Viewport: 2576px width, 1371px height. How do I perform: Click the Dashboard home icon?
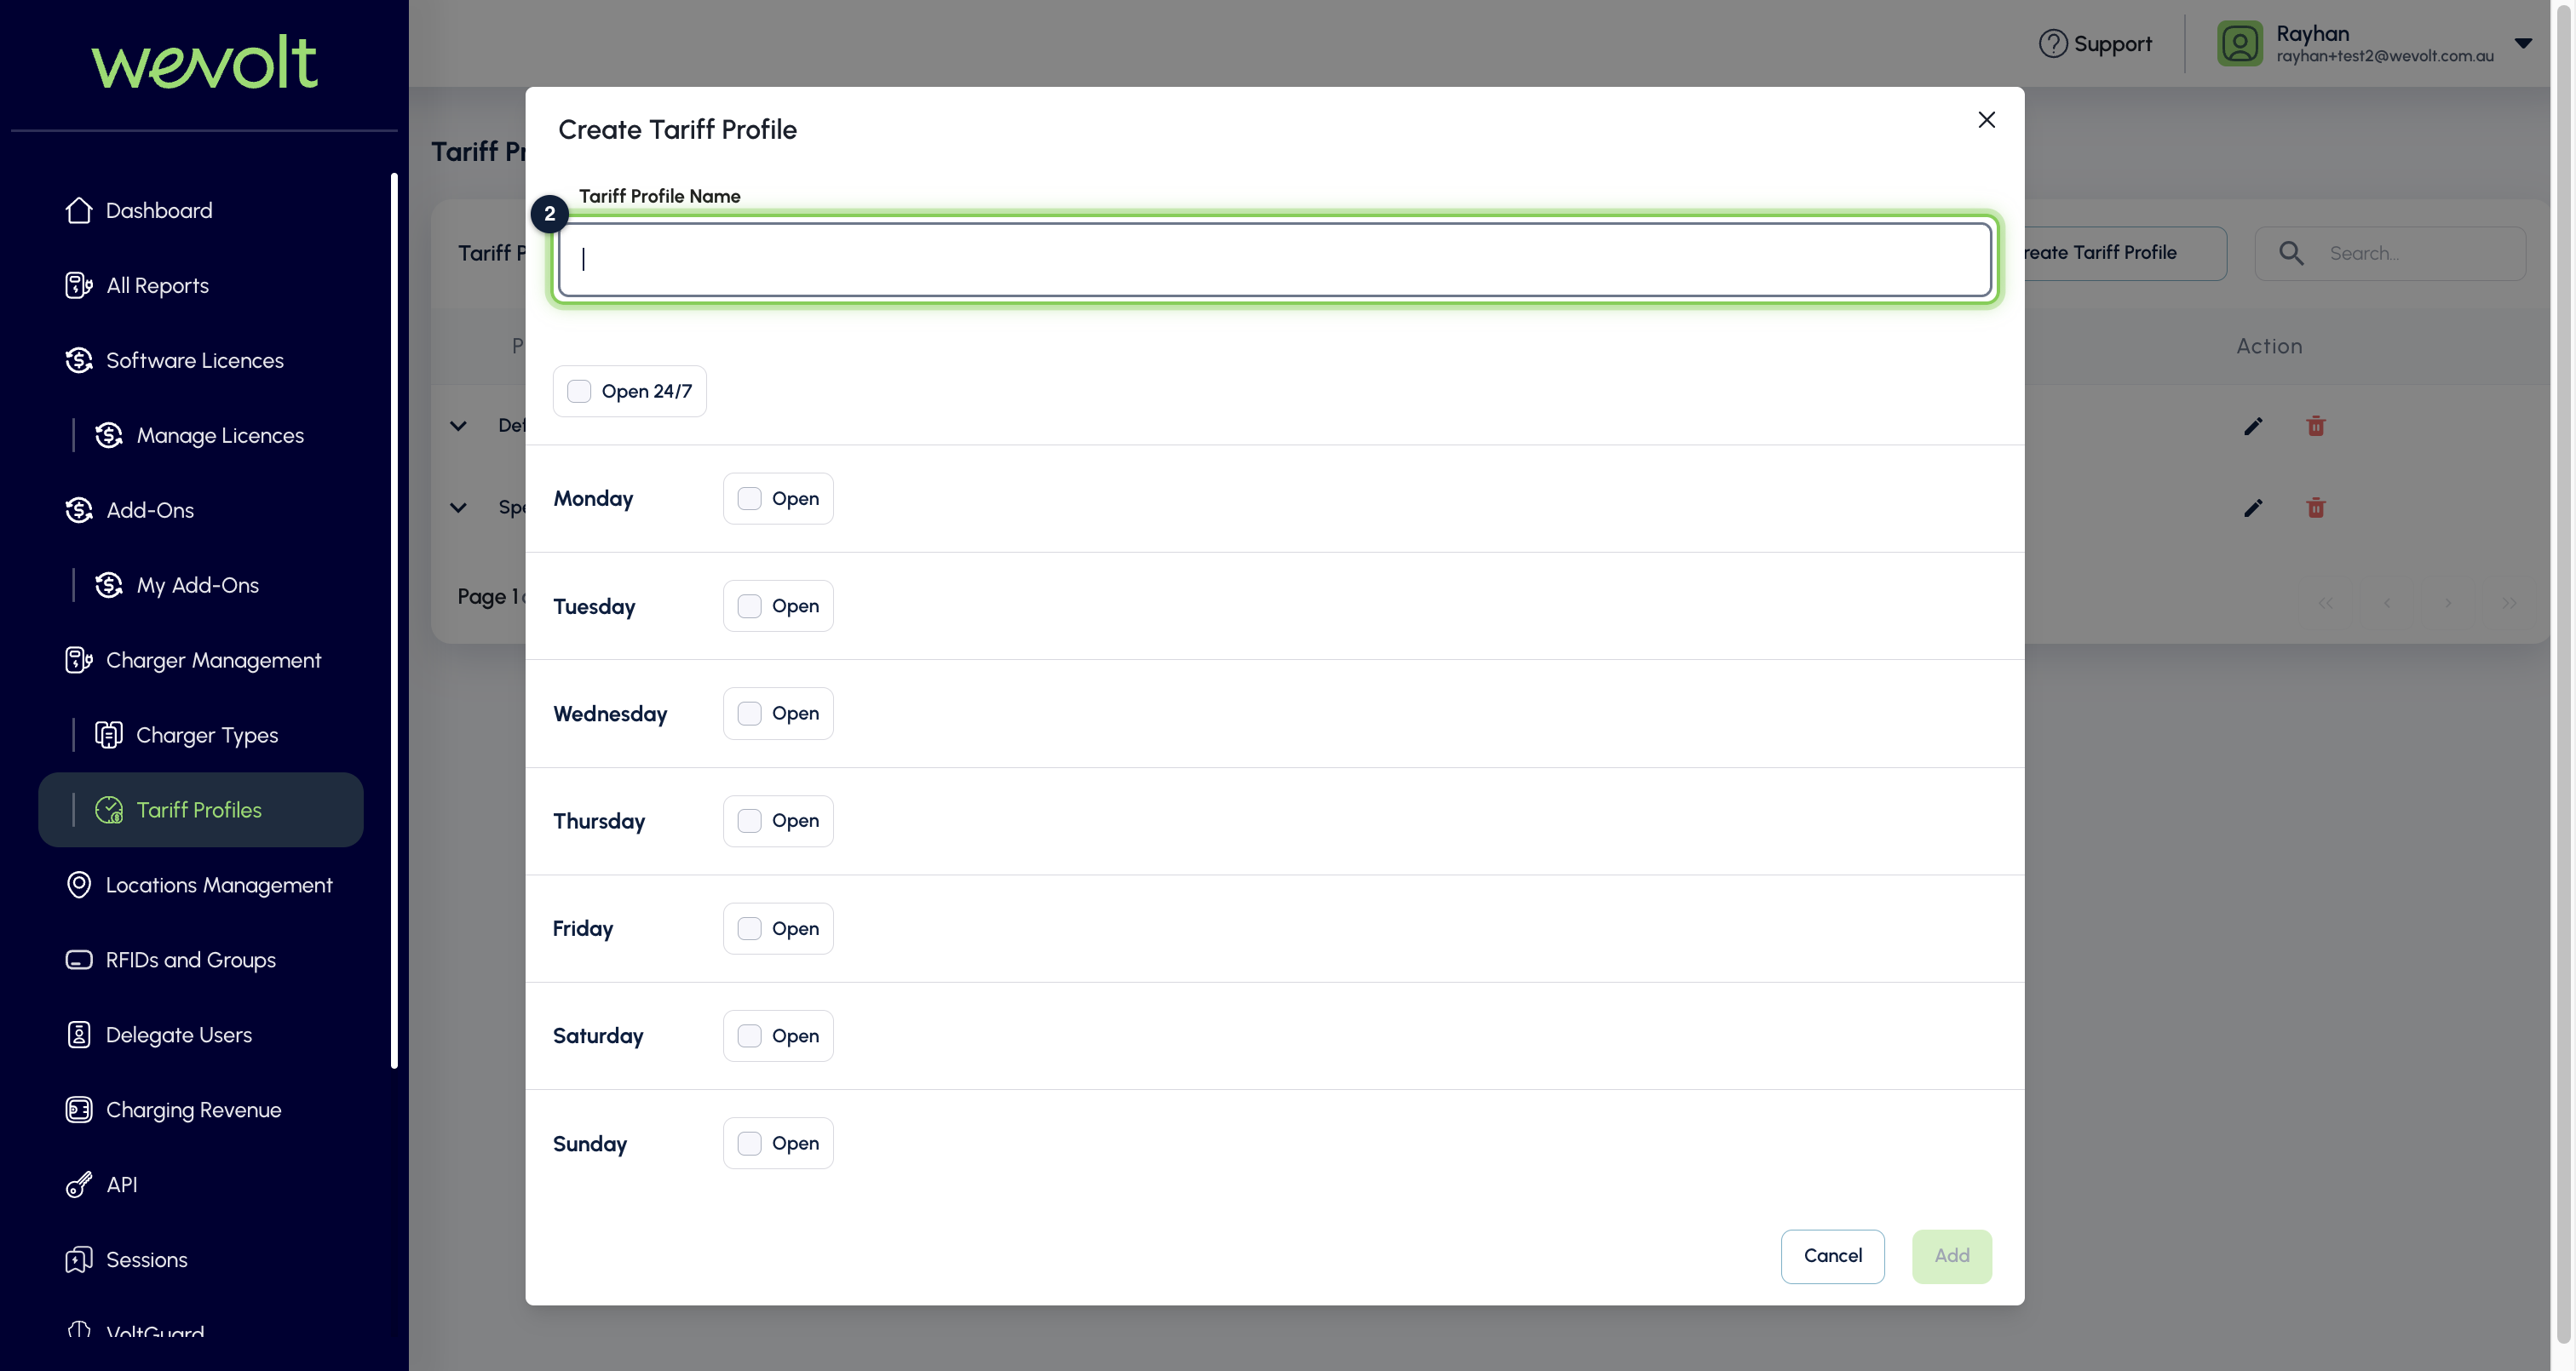point(79,210)
